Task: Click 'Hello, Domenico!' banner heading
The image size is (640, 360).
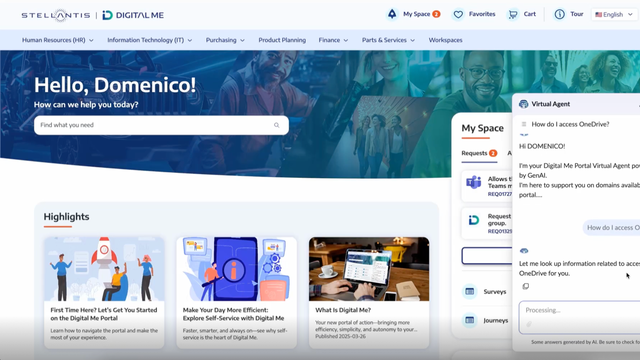Action: click(115, 85)
